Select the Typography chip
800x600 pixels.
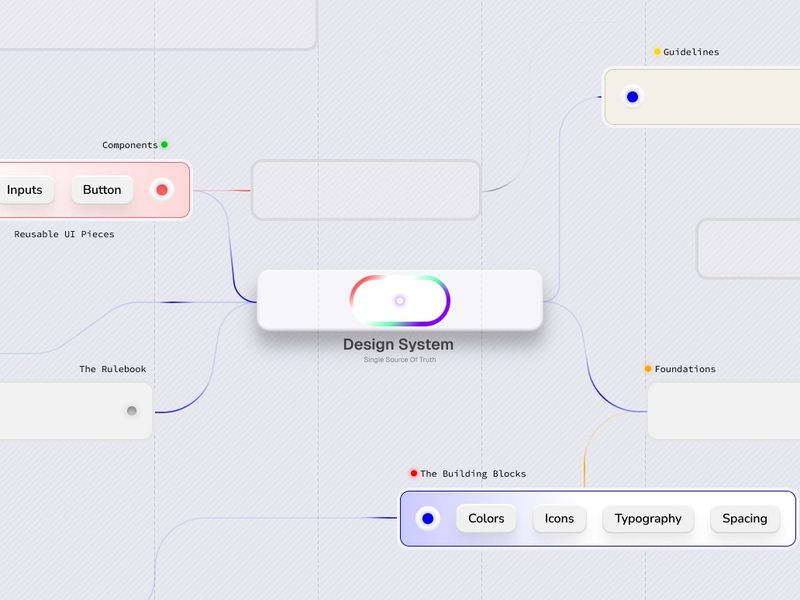point(648,519)
